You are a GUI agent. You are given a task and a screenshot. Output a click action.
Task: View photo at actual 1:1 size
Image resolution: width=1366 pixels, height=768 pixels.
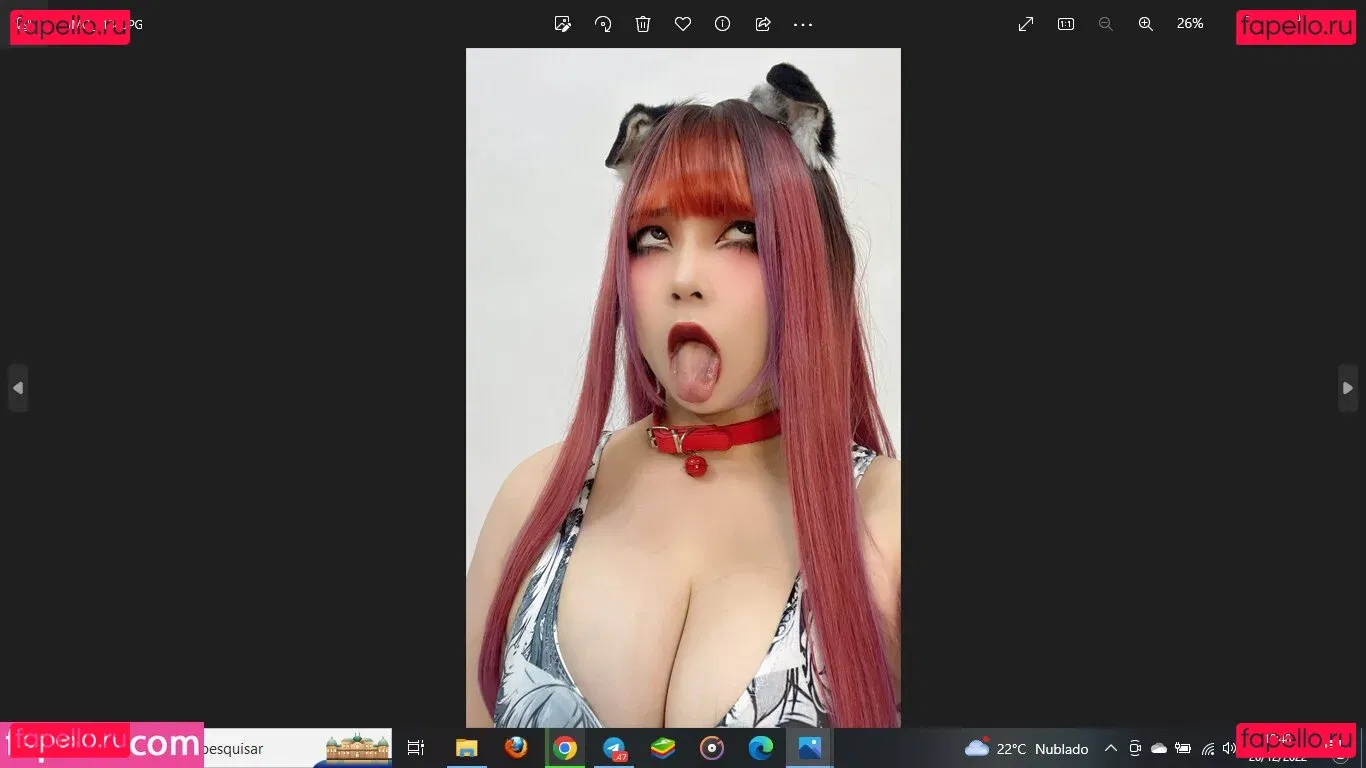1065,23
